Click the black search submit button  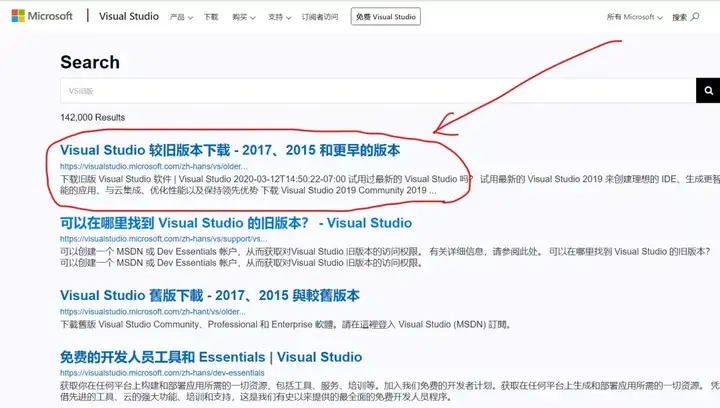tap(708, 91)
